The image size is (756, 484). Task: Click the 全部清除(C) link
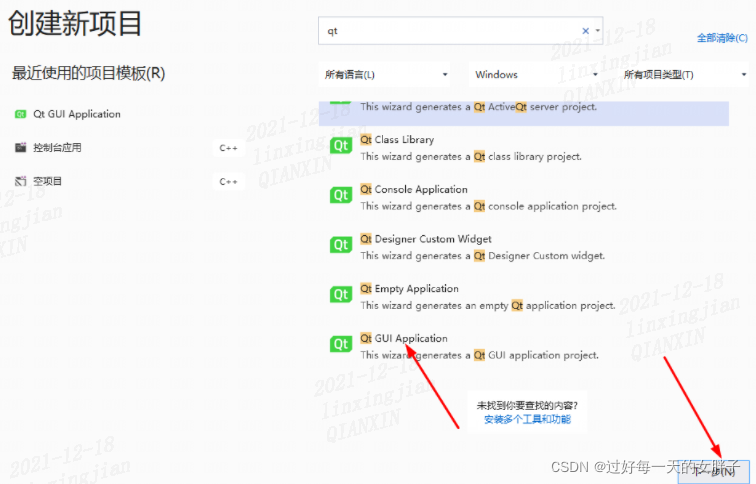[722, 38]
